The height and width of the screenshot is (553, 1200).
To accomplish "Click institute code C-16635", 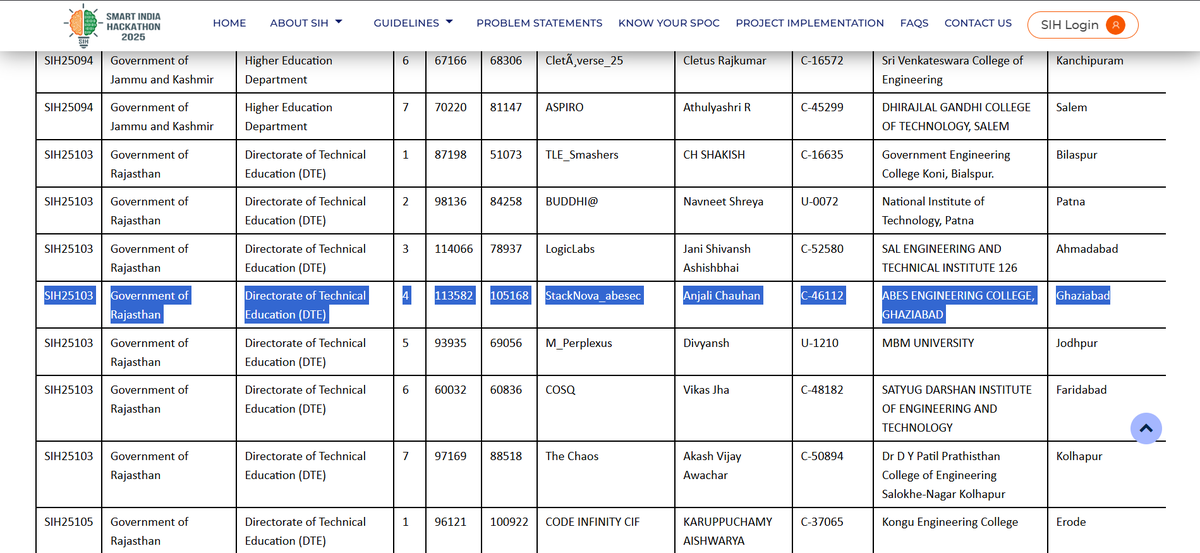I will (x=822, y=155).
